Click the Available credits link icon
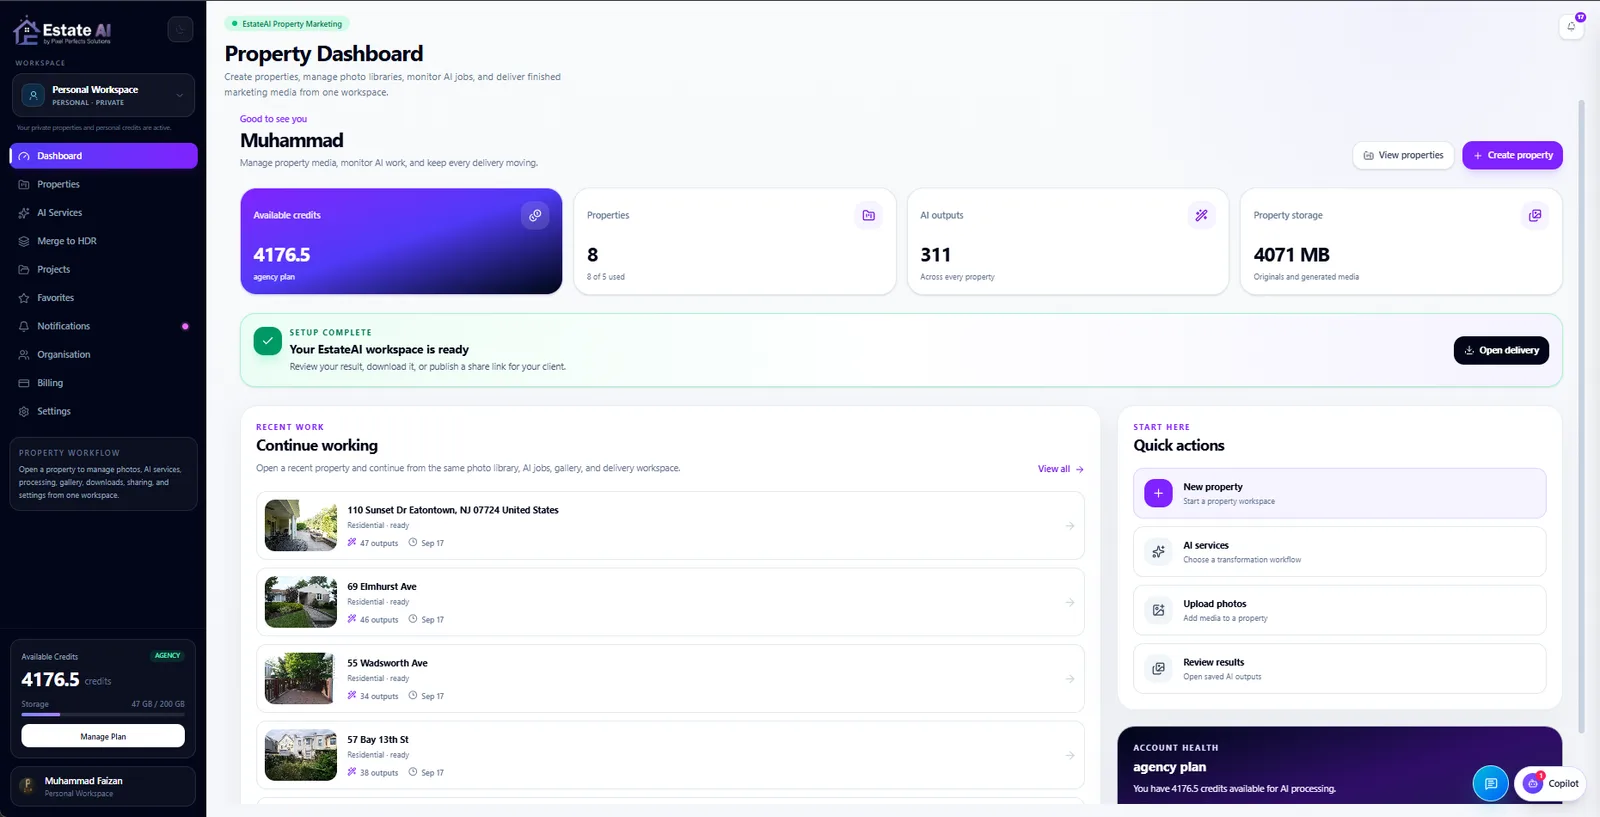The height and width of the screenshot is (817, 1600). point(535,215)
